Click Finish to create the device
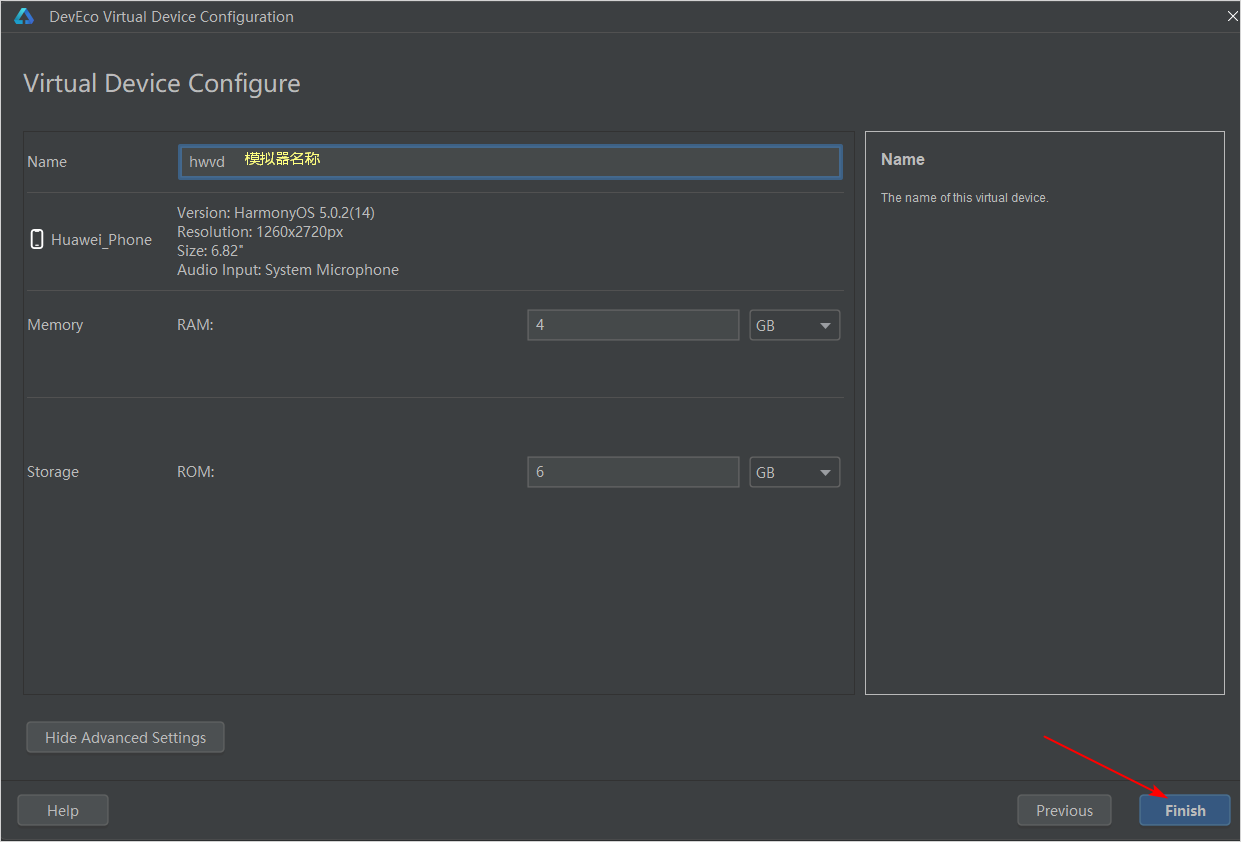Viewport: 1241px width, 842px height. [x=1185, y=810]
